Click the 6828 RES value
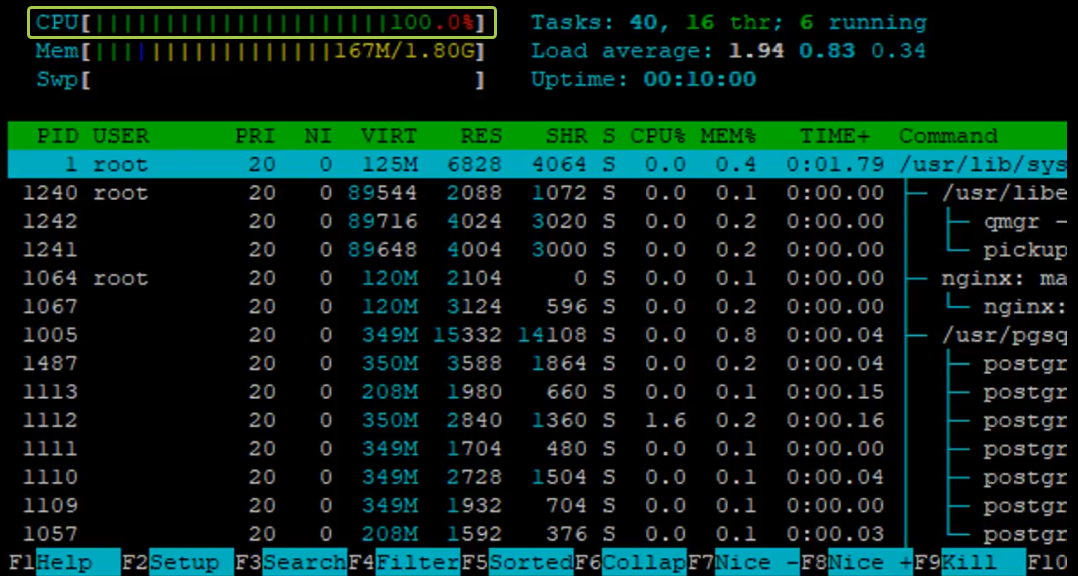Viewport: 1078px width, 576px height. (x=475, y=165)
